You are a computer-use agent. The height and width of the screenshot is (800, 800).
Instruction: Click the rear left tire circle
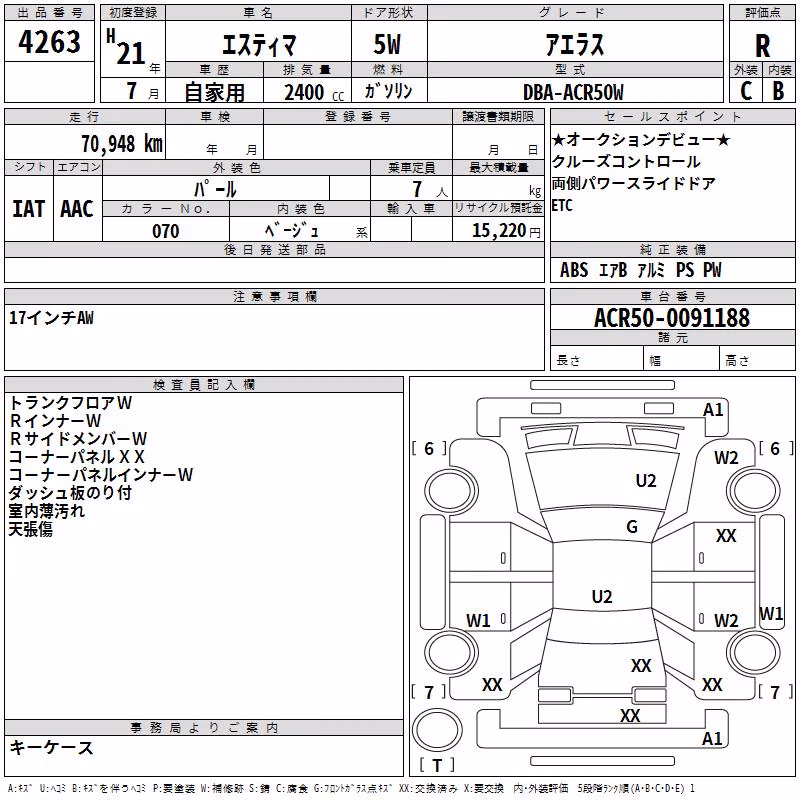pyautogui.click(x=452, y=652)
